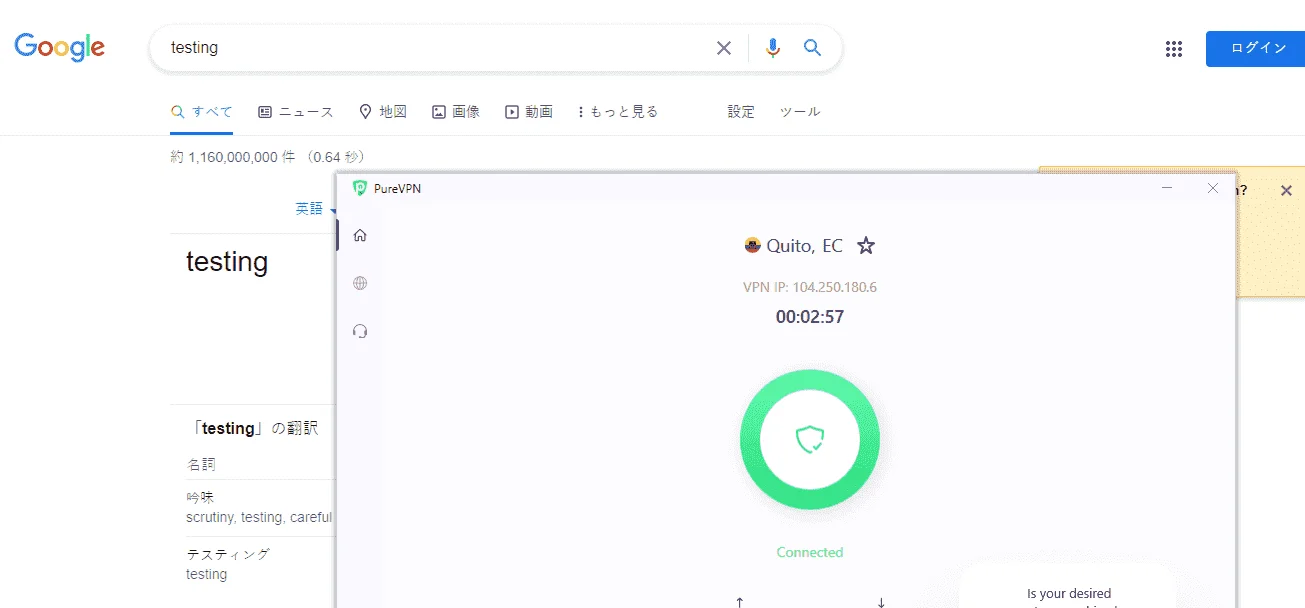Start voice search with microphone icon
This screenshot has height=608, width=1305.
[x=772, y=48]
